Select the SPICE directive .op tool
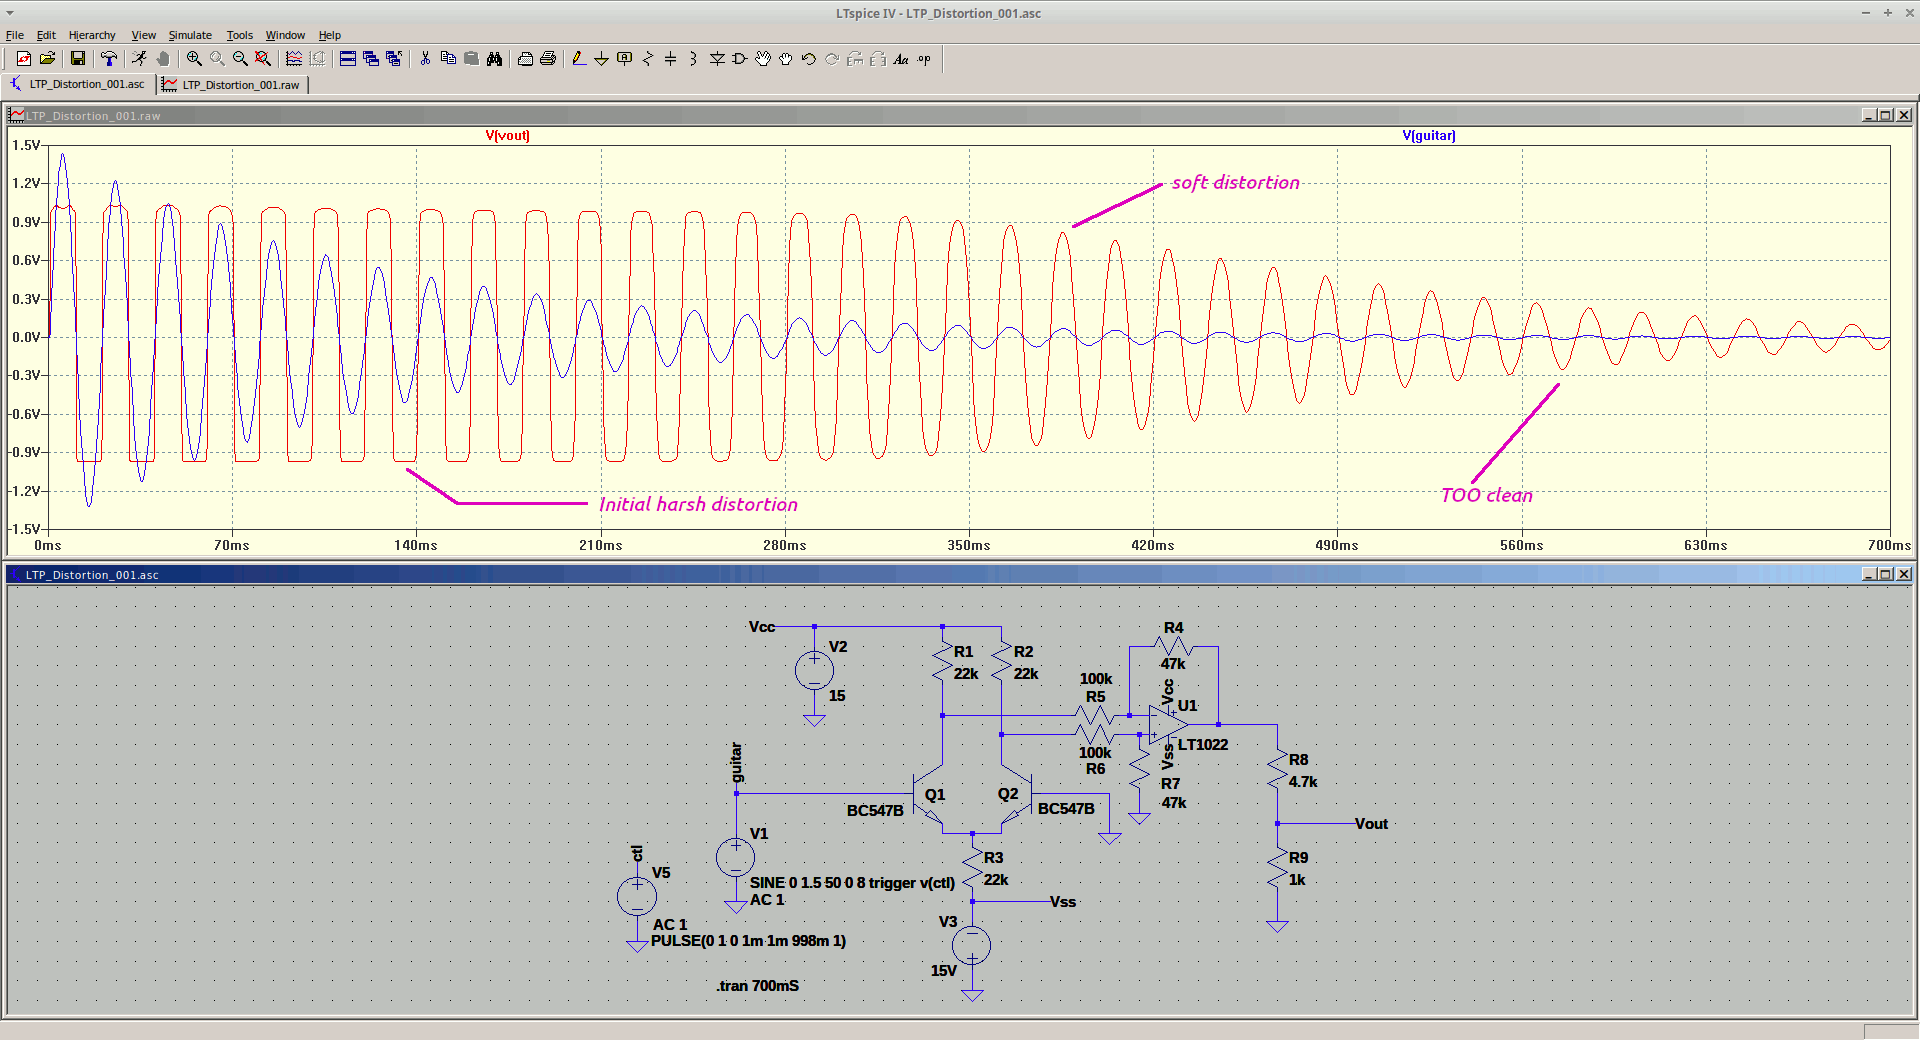1920x1040 pixels. [x=924, y=59]
